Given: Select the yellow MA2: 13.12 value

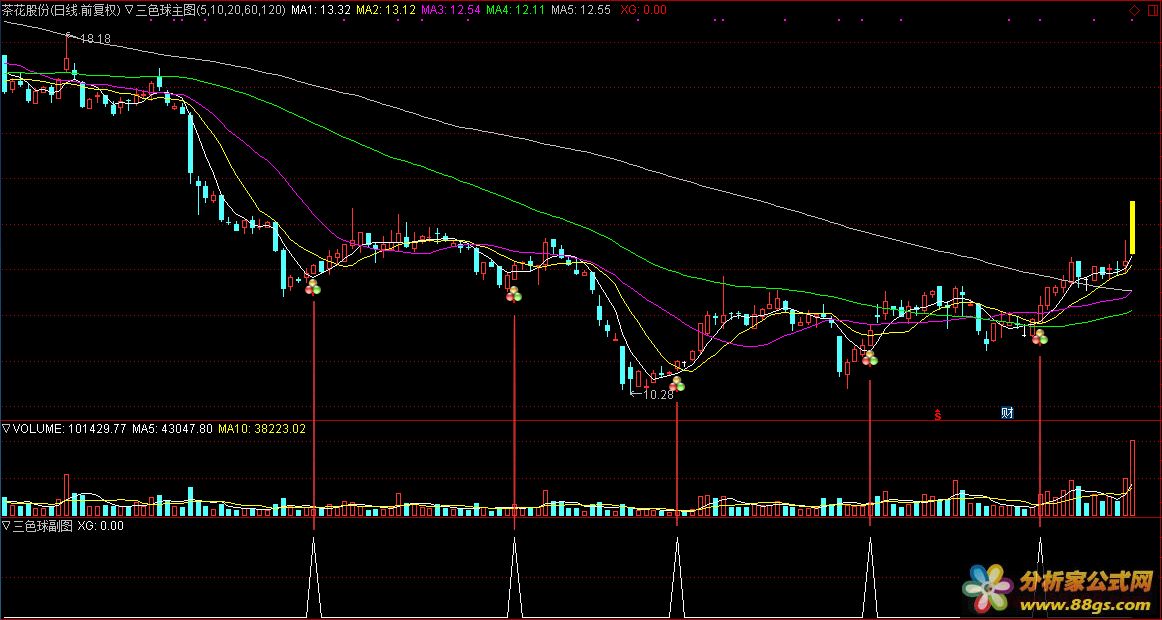Looking at the screenshot, I should 385,10.
